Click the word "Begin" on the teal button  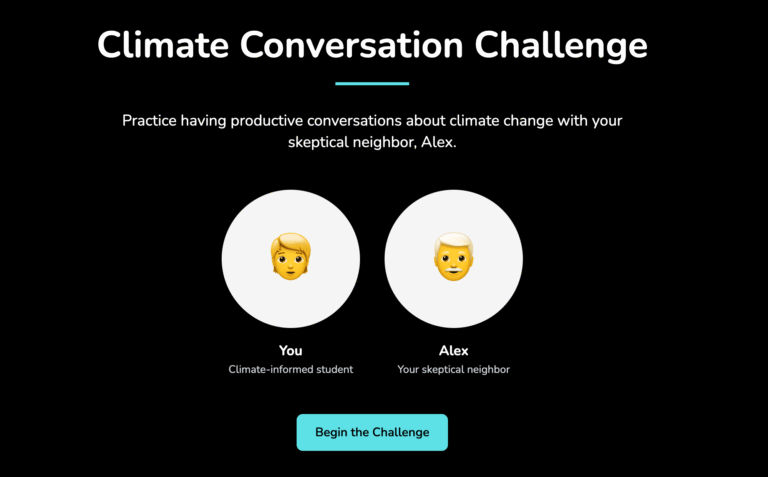click(332, 432)
